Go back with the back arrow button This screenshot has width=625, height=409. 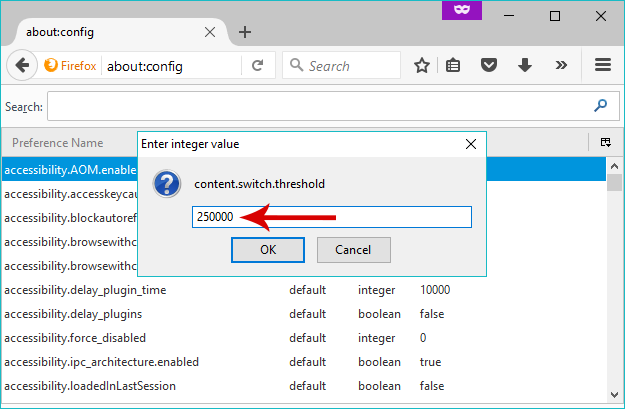tap(22, 65)
